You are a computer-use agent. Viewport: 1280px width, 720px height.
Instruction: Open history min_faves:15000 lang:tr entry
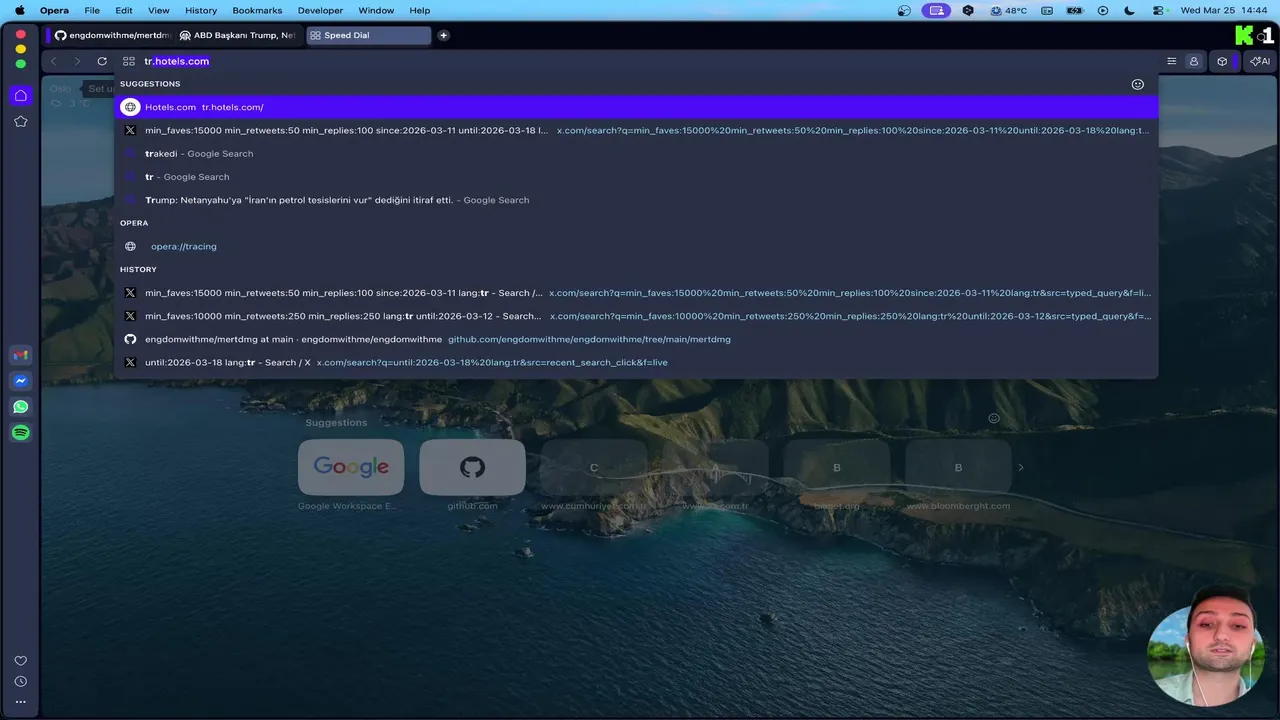click(636, 293)
